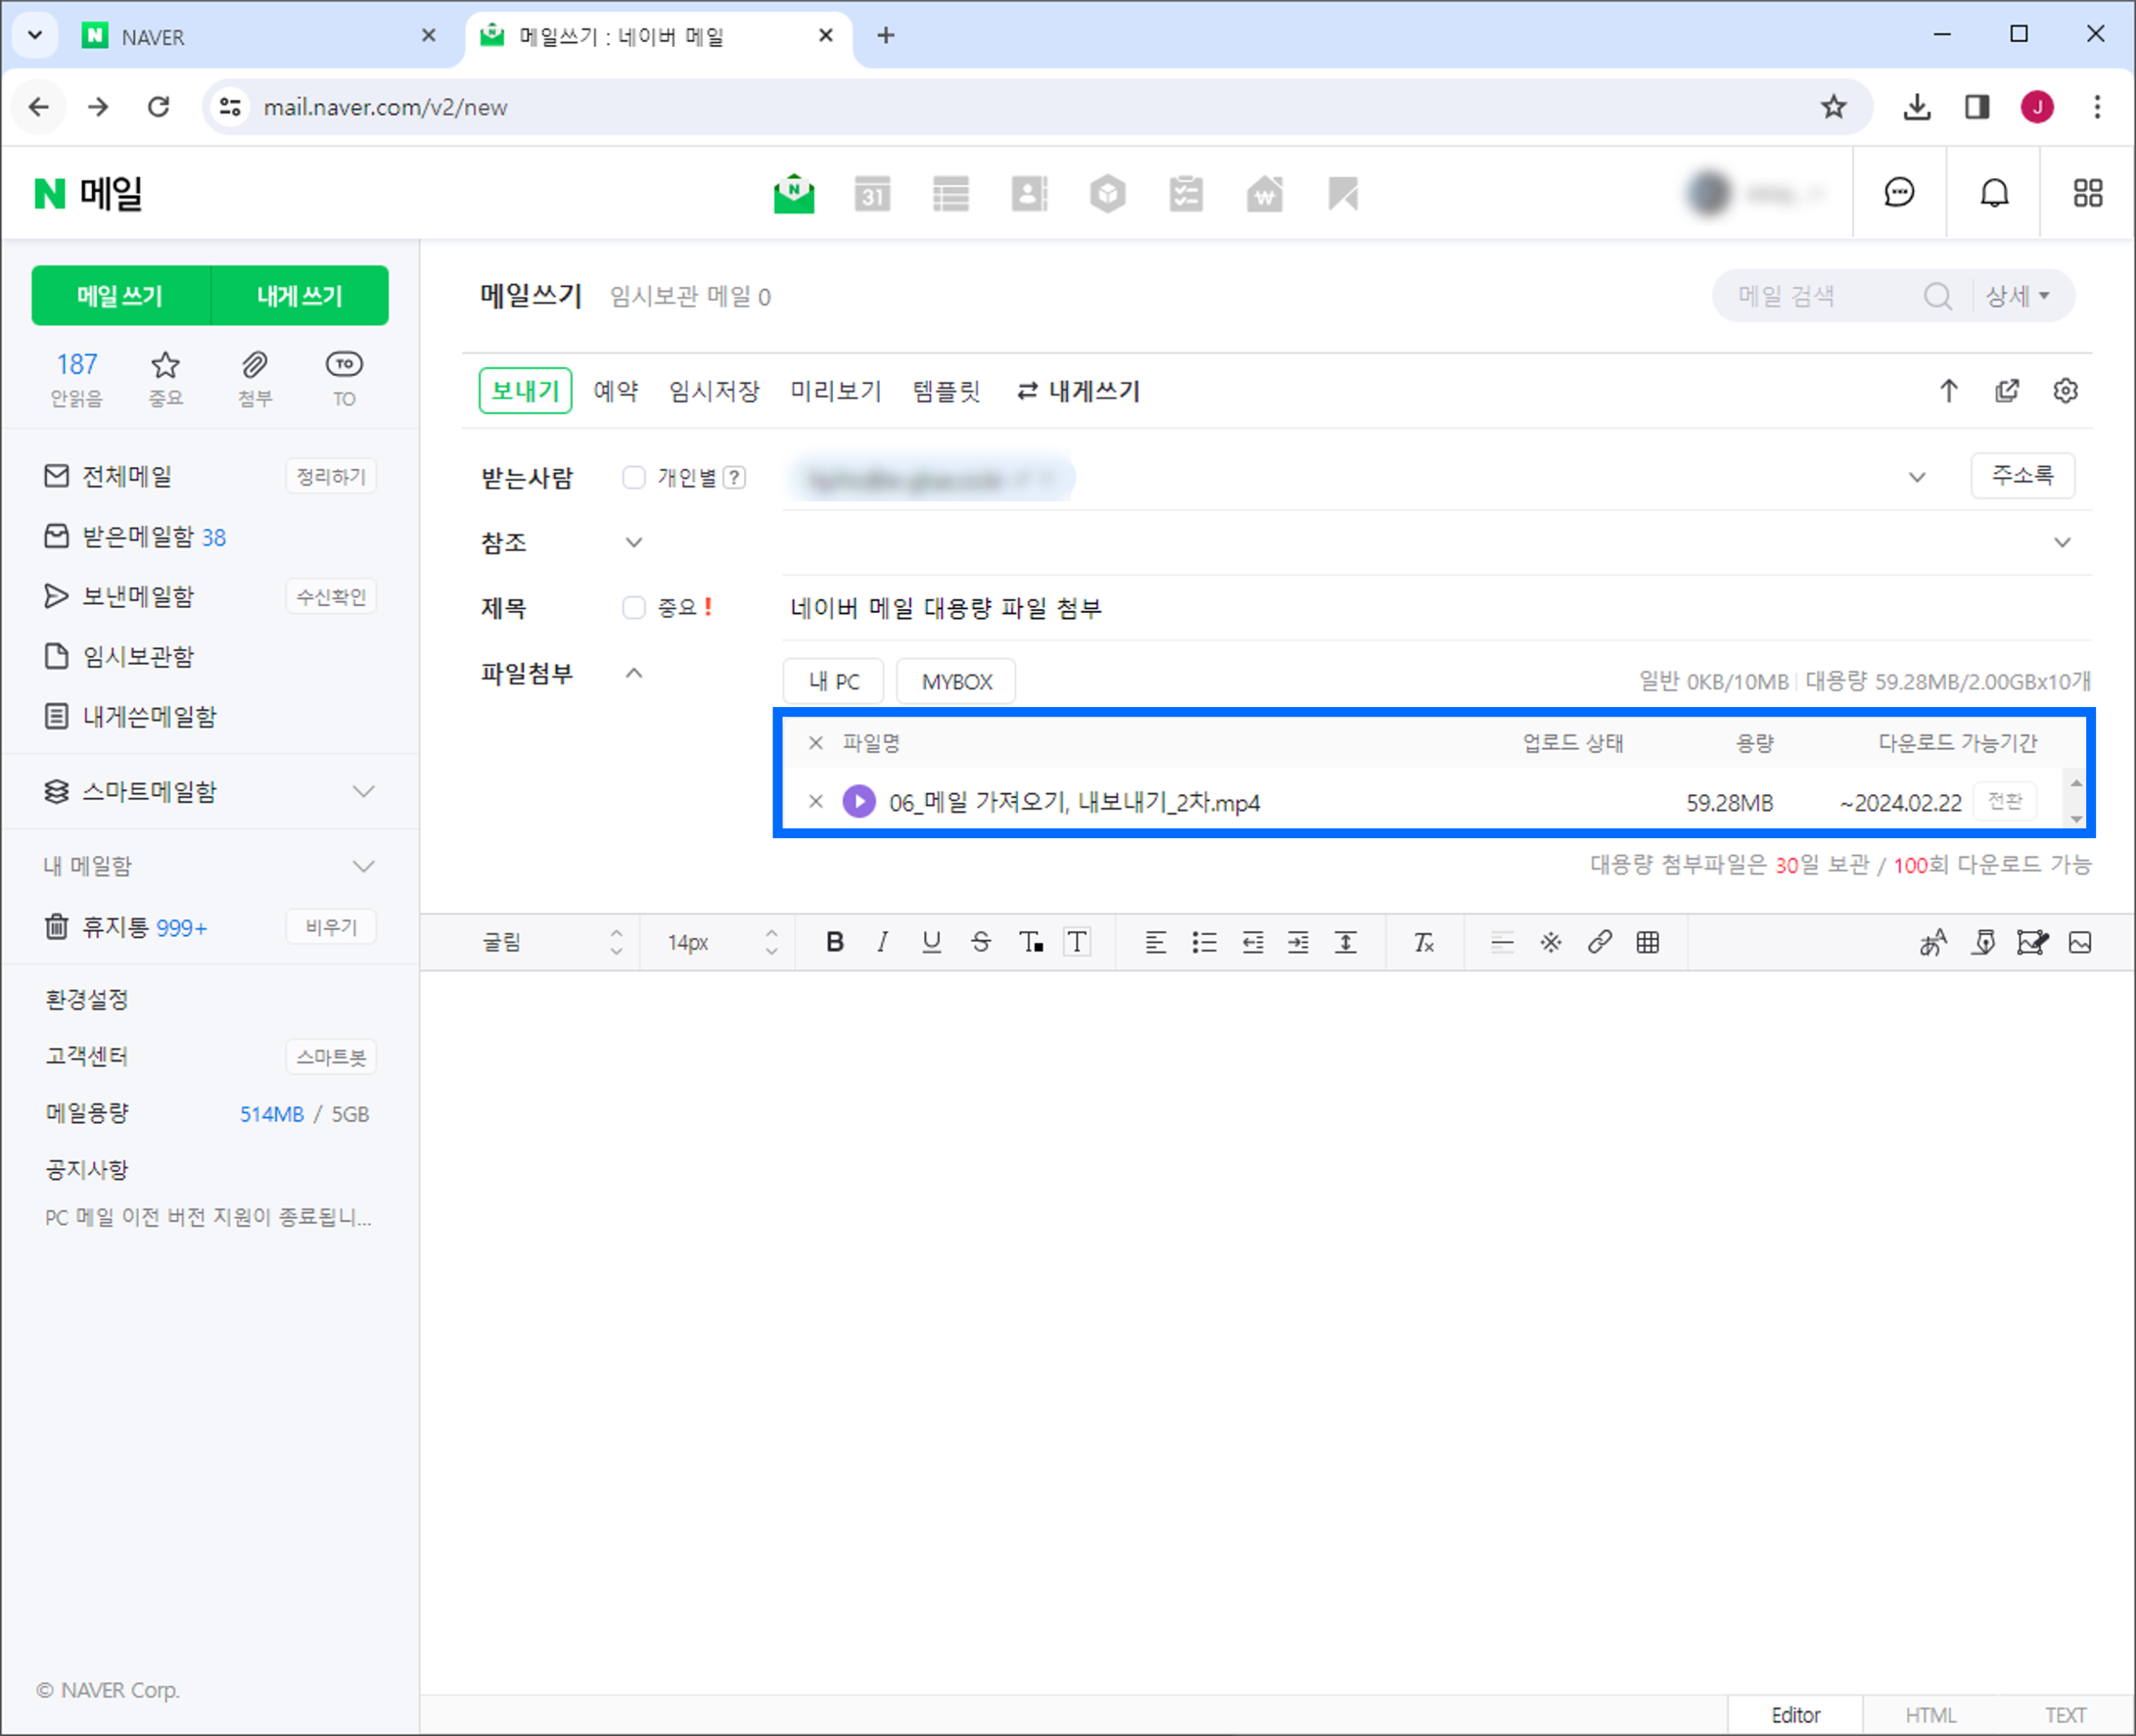The image size is (2136, 1736).
Task: Expand the 참조 CC options chevron
Action: pyautogui.click(x=634, y=543)
